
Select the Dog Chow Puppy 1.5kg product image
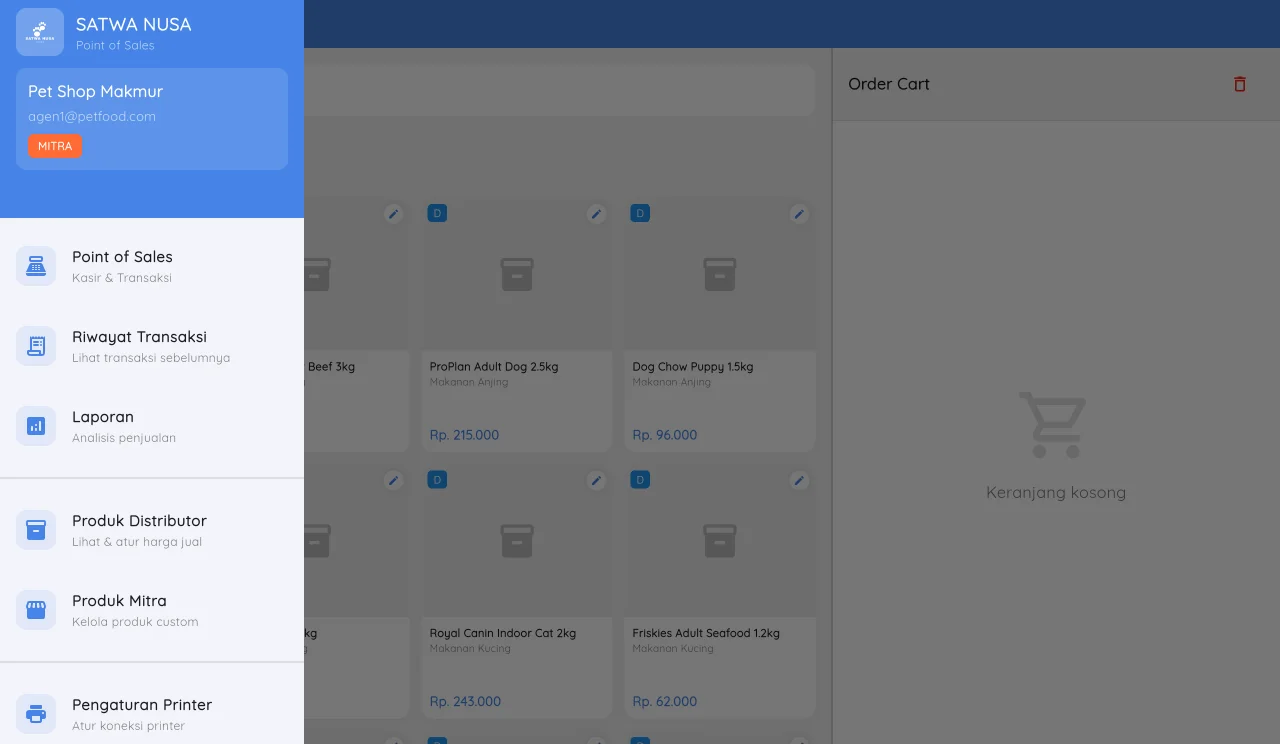720,274
